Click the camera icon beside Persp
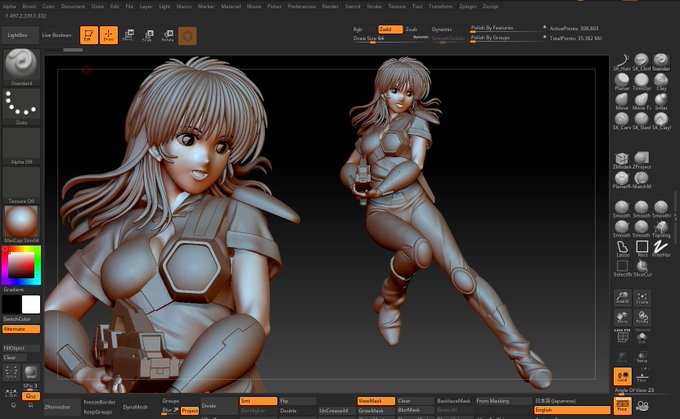680x419 pixels. 642,406
